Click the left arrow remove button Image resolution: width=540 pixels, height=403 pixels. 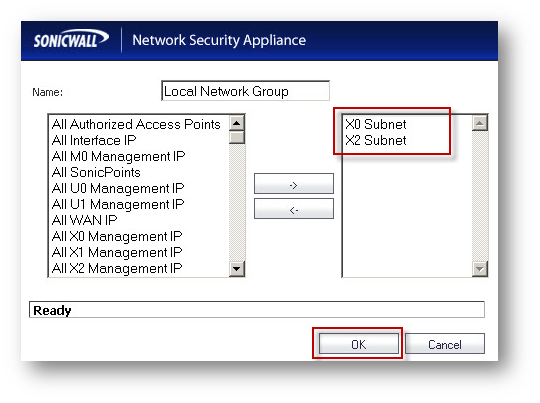pos(294,209)
